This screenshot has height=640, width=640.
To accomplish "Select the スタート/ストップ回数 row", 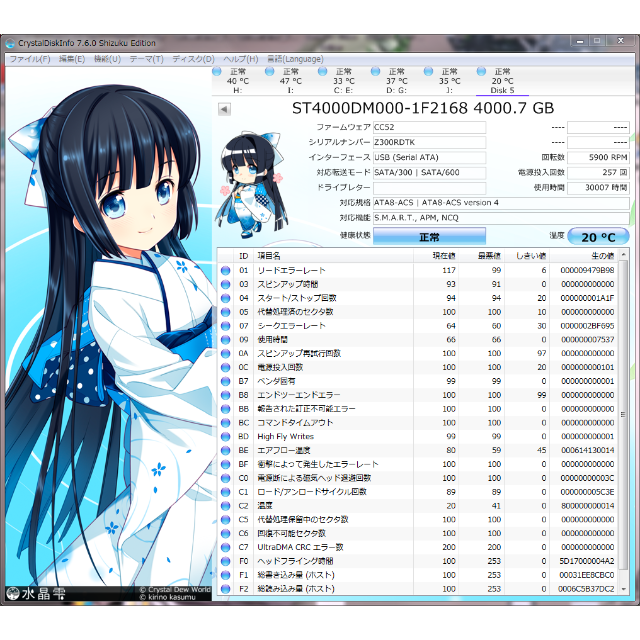I will click(x=418, y=298).
